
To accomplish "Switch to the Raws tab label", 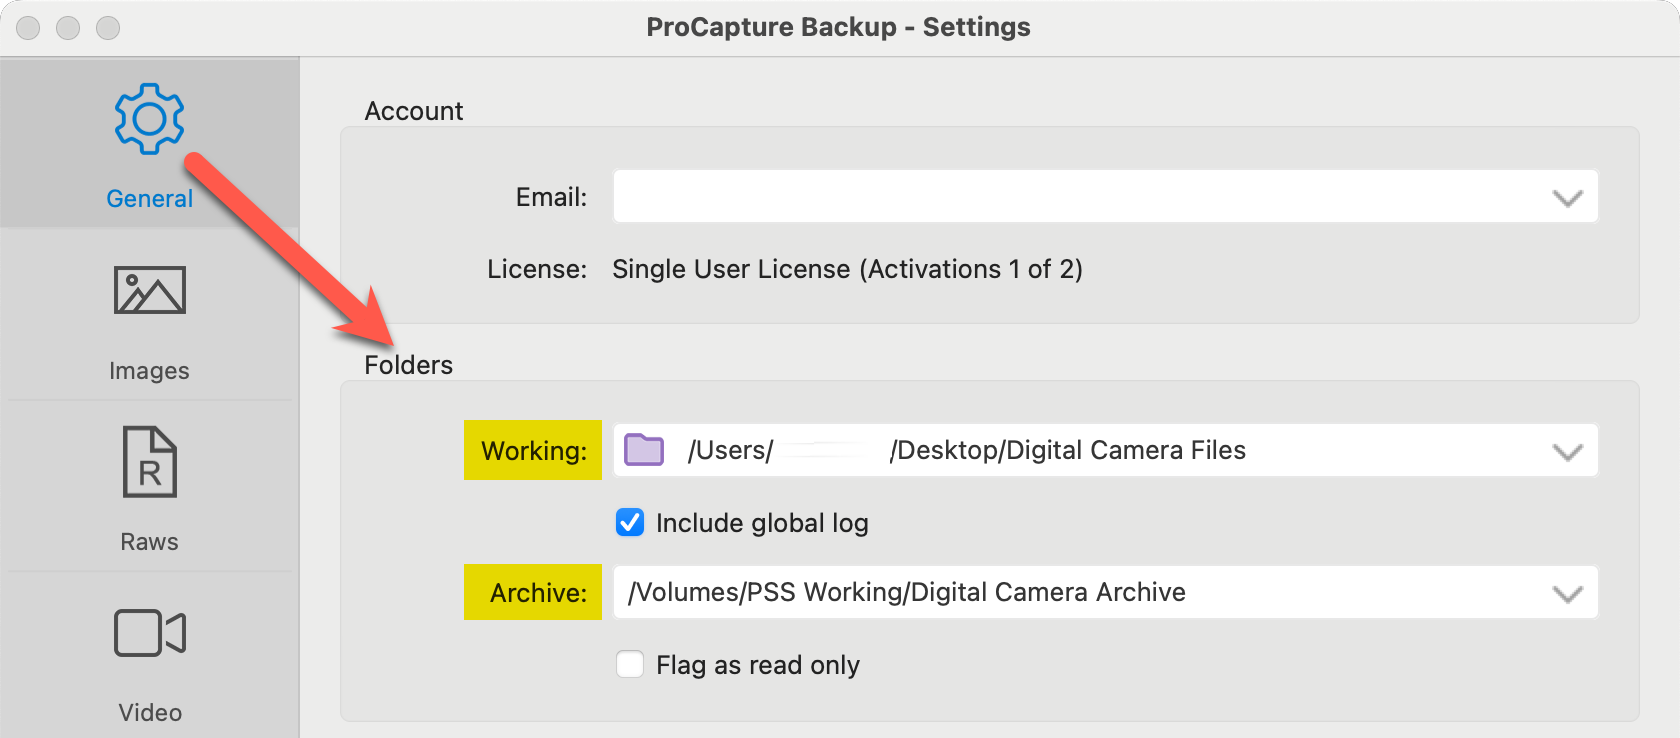I will (x=149, y=542).
